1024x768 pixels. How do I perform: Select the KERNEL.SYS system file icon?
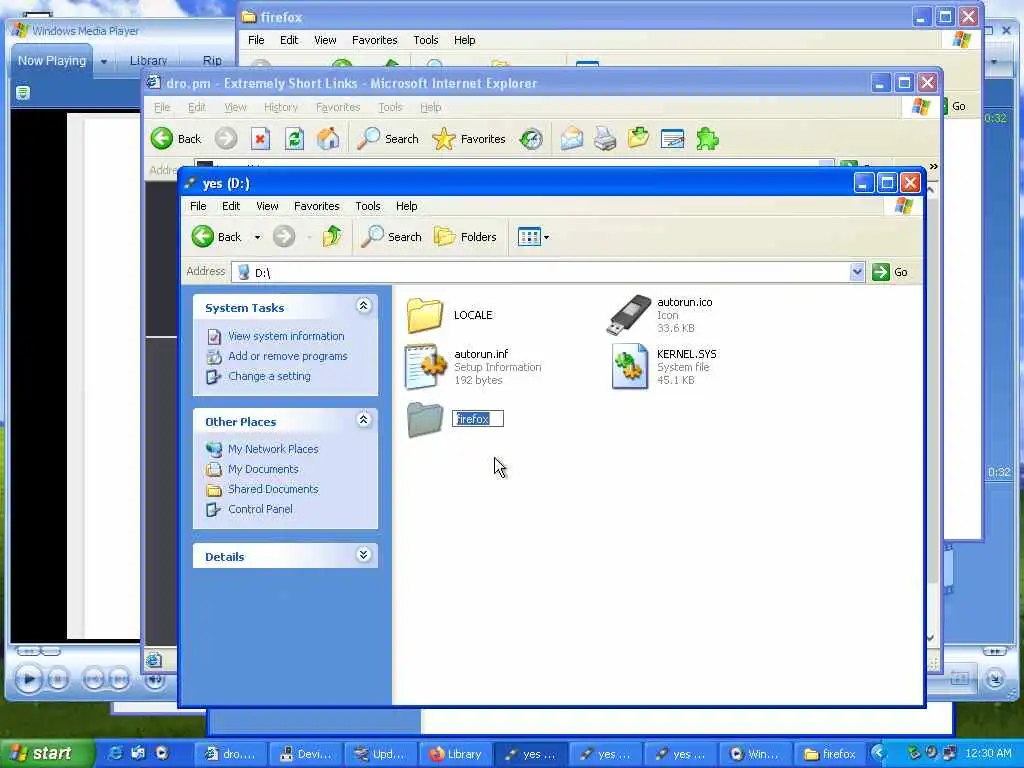pyautogui.click(x=630, y=366)
